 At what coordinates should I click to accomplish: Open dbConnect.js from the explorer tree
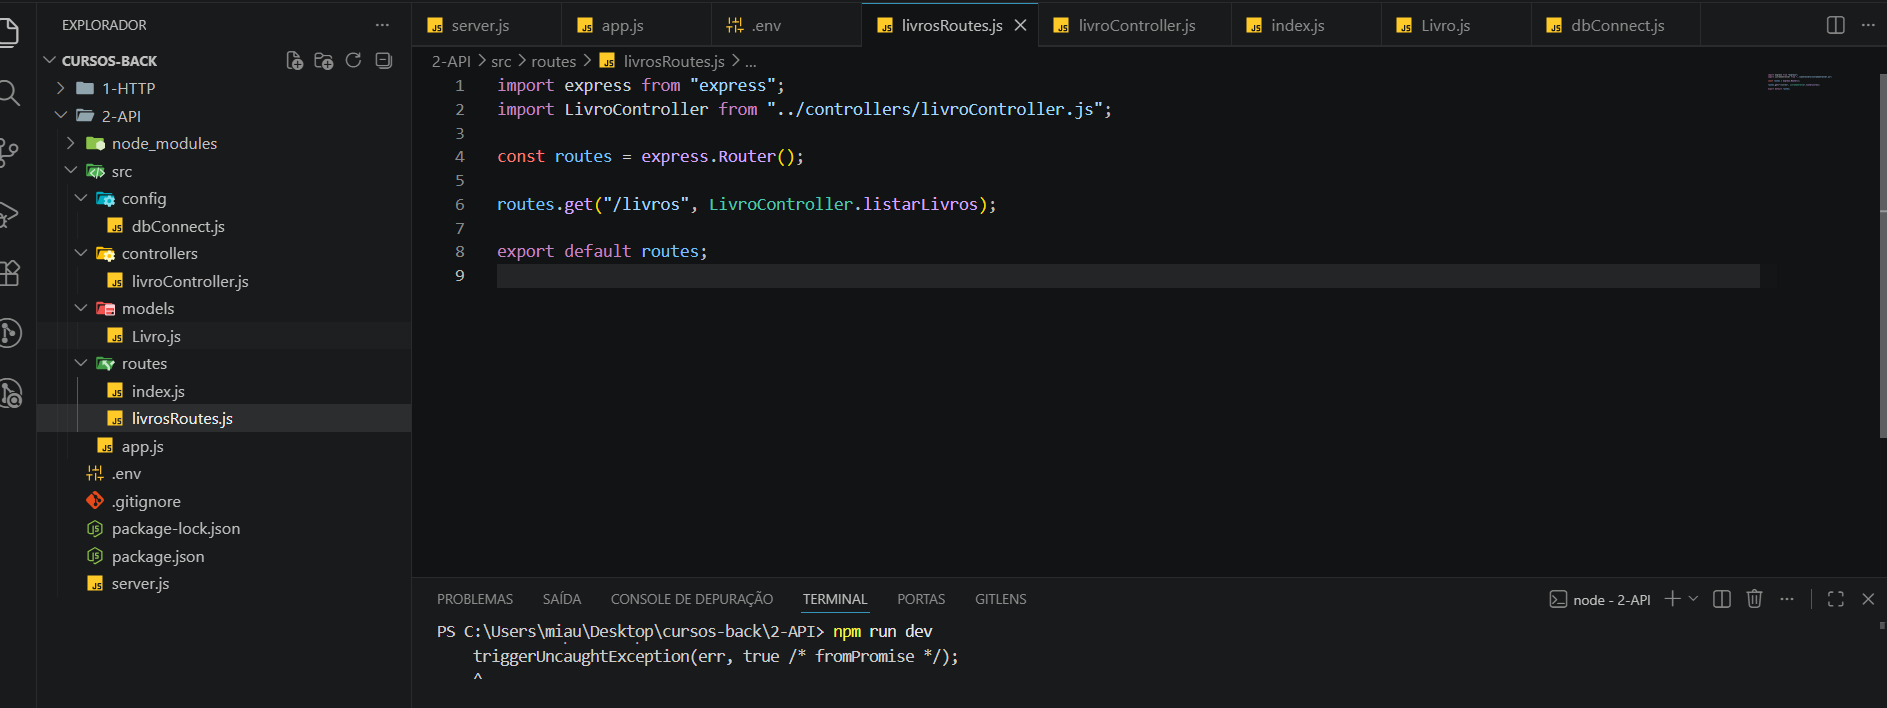[x=224, y=226]
